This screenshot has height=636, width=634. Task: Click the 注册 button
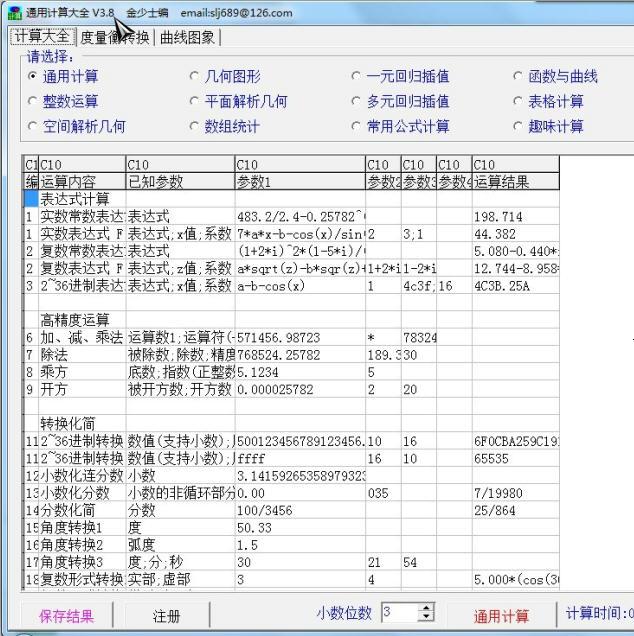pos(166,616)
